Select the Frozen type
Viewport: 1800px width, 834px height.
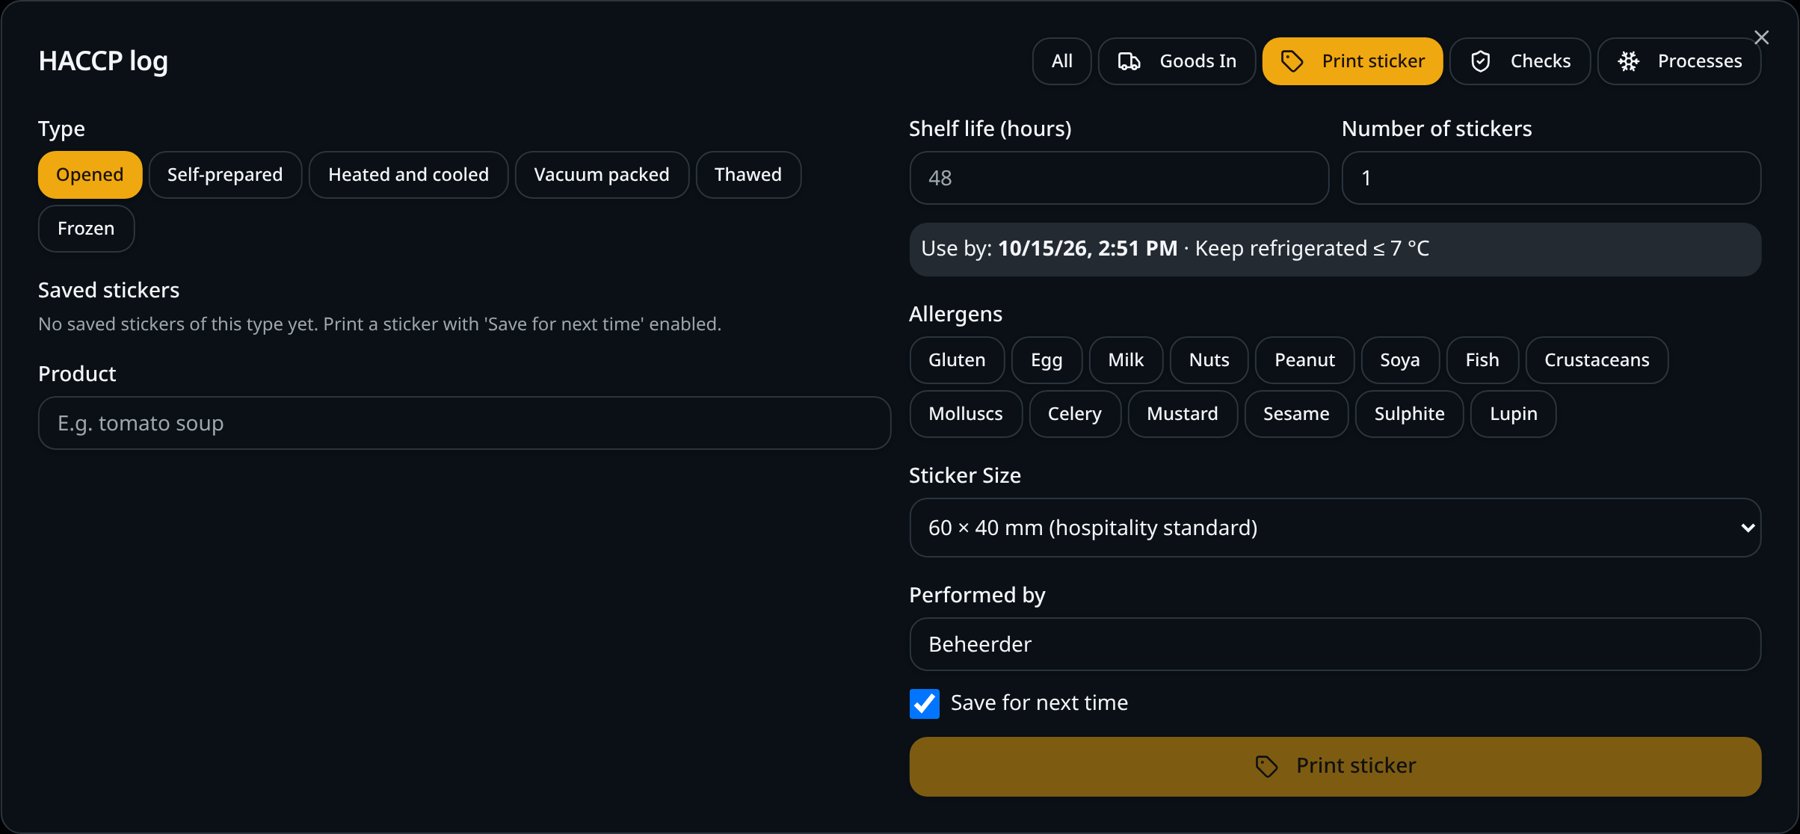click(x=86, y=229)
